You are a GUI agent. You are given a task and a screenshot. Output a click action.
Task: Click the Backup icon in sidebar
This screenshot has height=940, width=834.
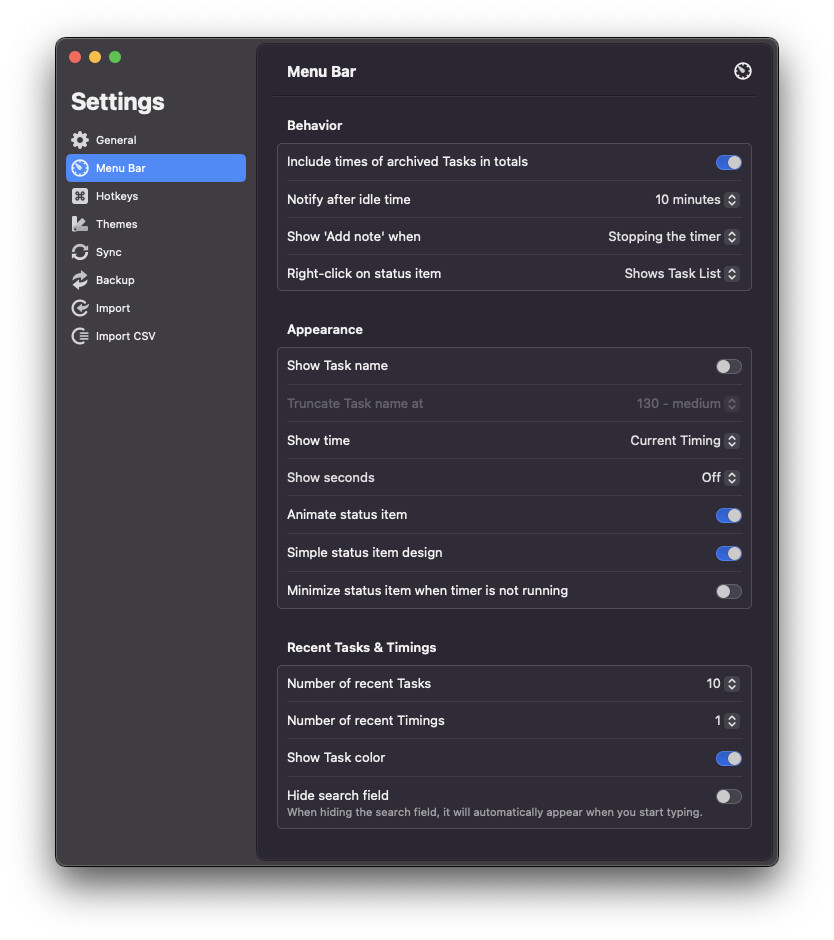click(80, 280)
